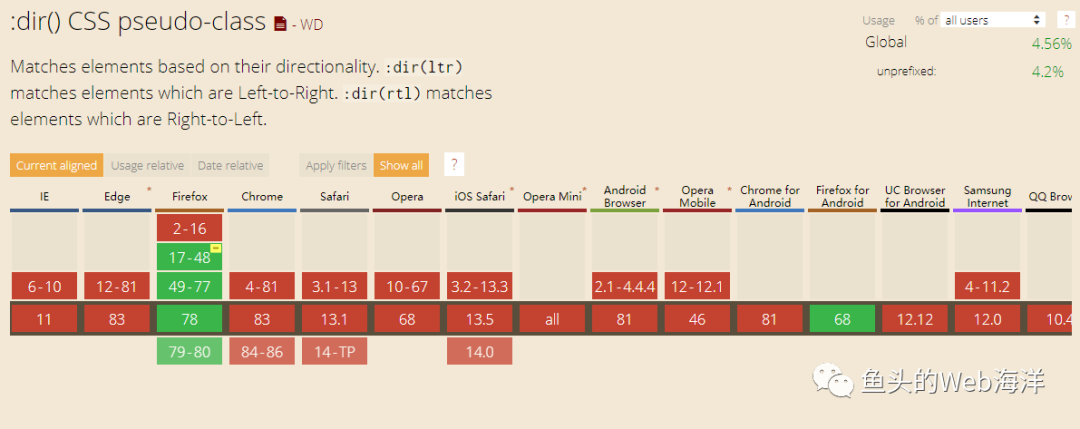Click the current Opera 68 cell
The width and height of the screenshot is (1080, 429).
click(x=407, y=319)
